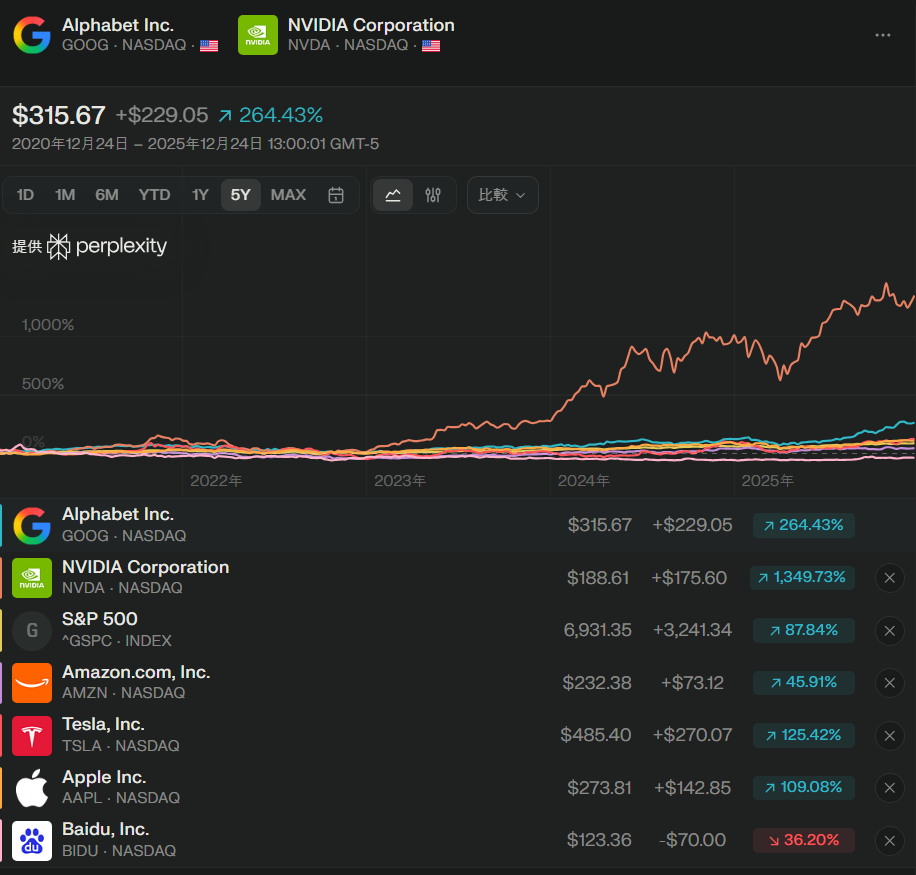Remove Baidu, Inc. from the comparison
916x875 pixels.
coord(889,841)
